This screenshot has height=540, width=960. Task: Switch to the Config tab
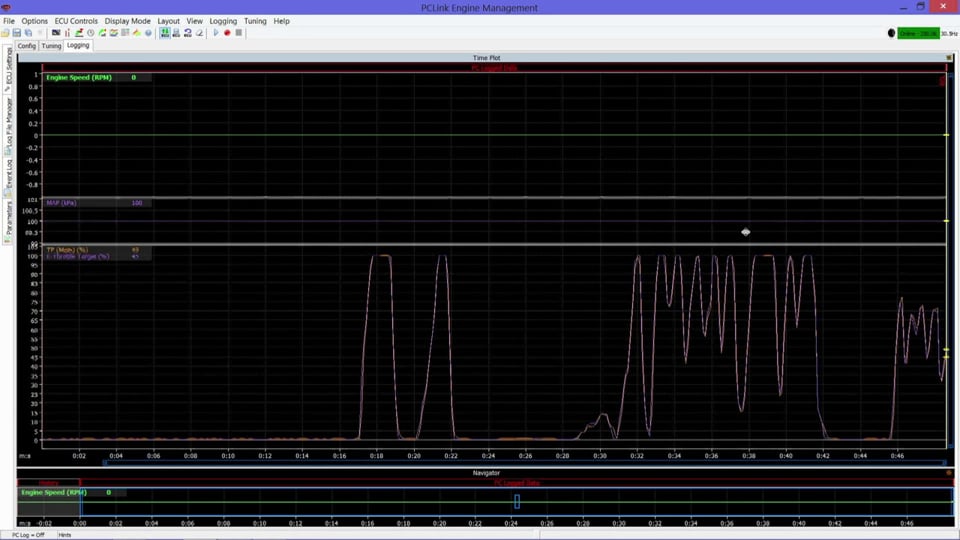coord(27,46)
